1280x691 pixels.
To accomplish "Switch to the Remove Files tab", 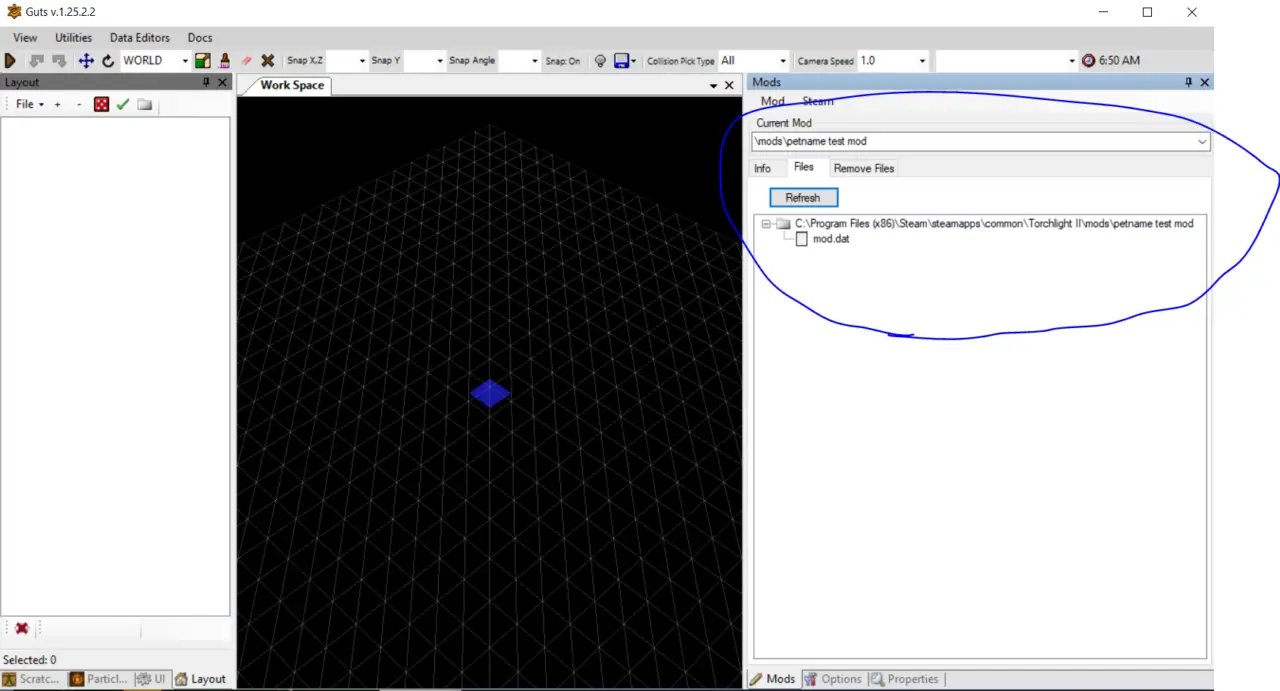I will [x=864, y=169].
